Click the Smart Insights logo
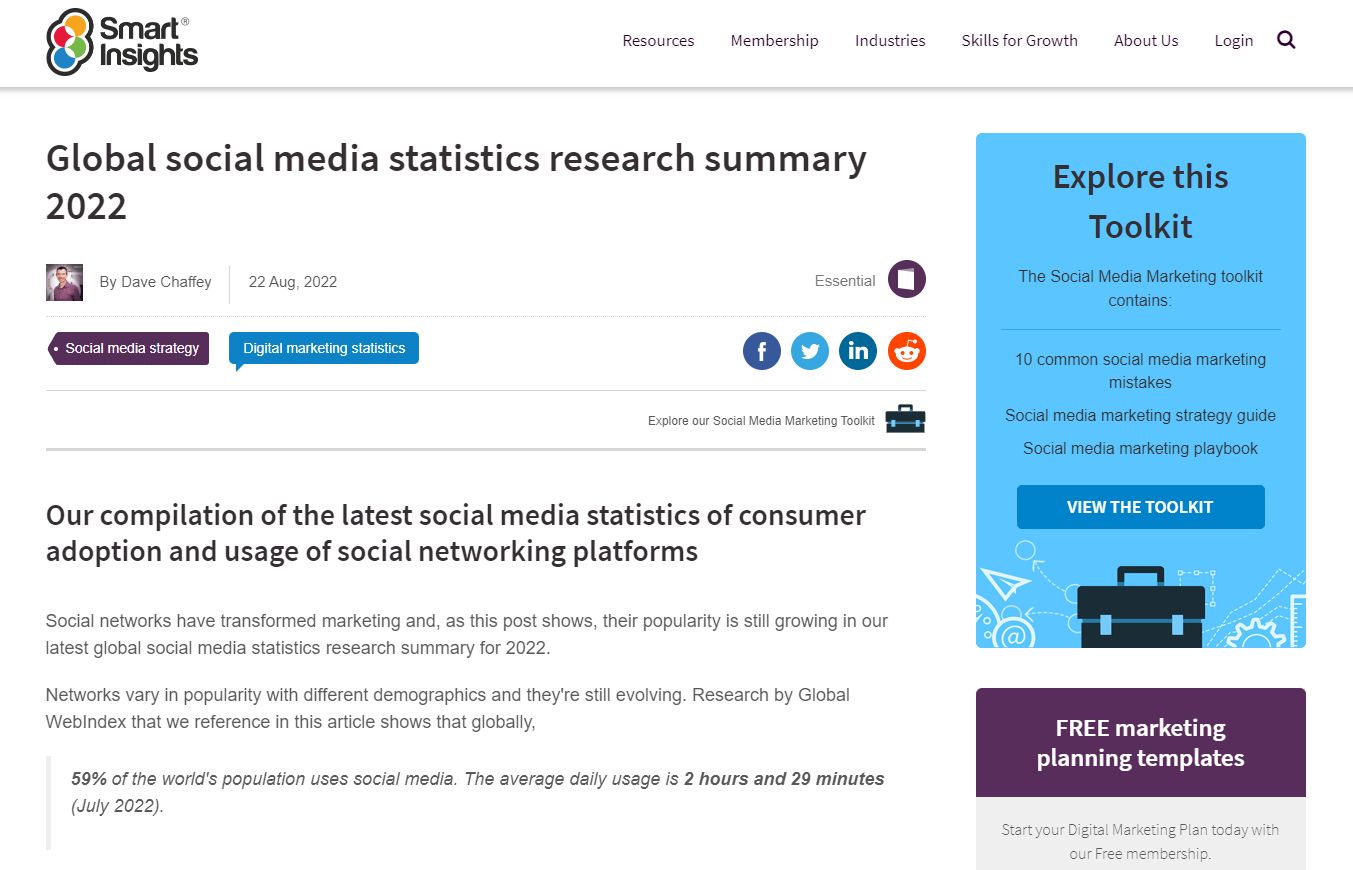This screenshot has height=870, width=1353. click(122, 42)
